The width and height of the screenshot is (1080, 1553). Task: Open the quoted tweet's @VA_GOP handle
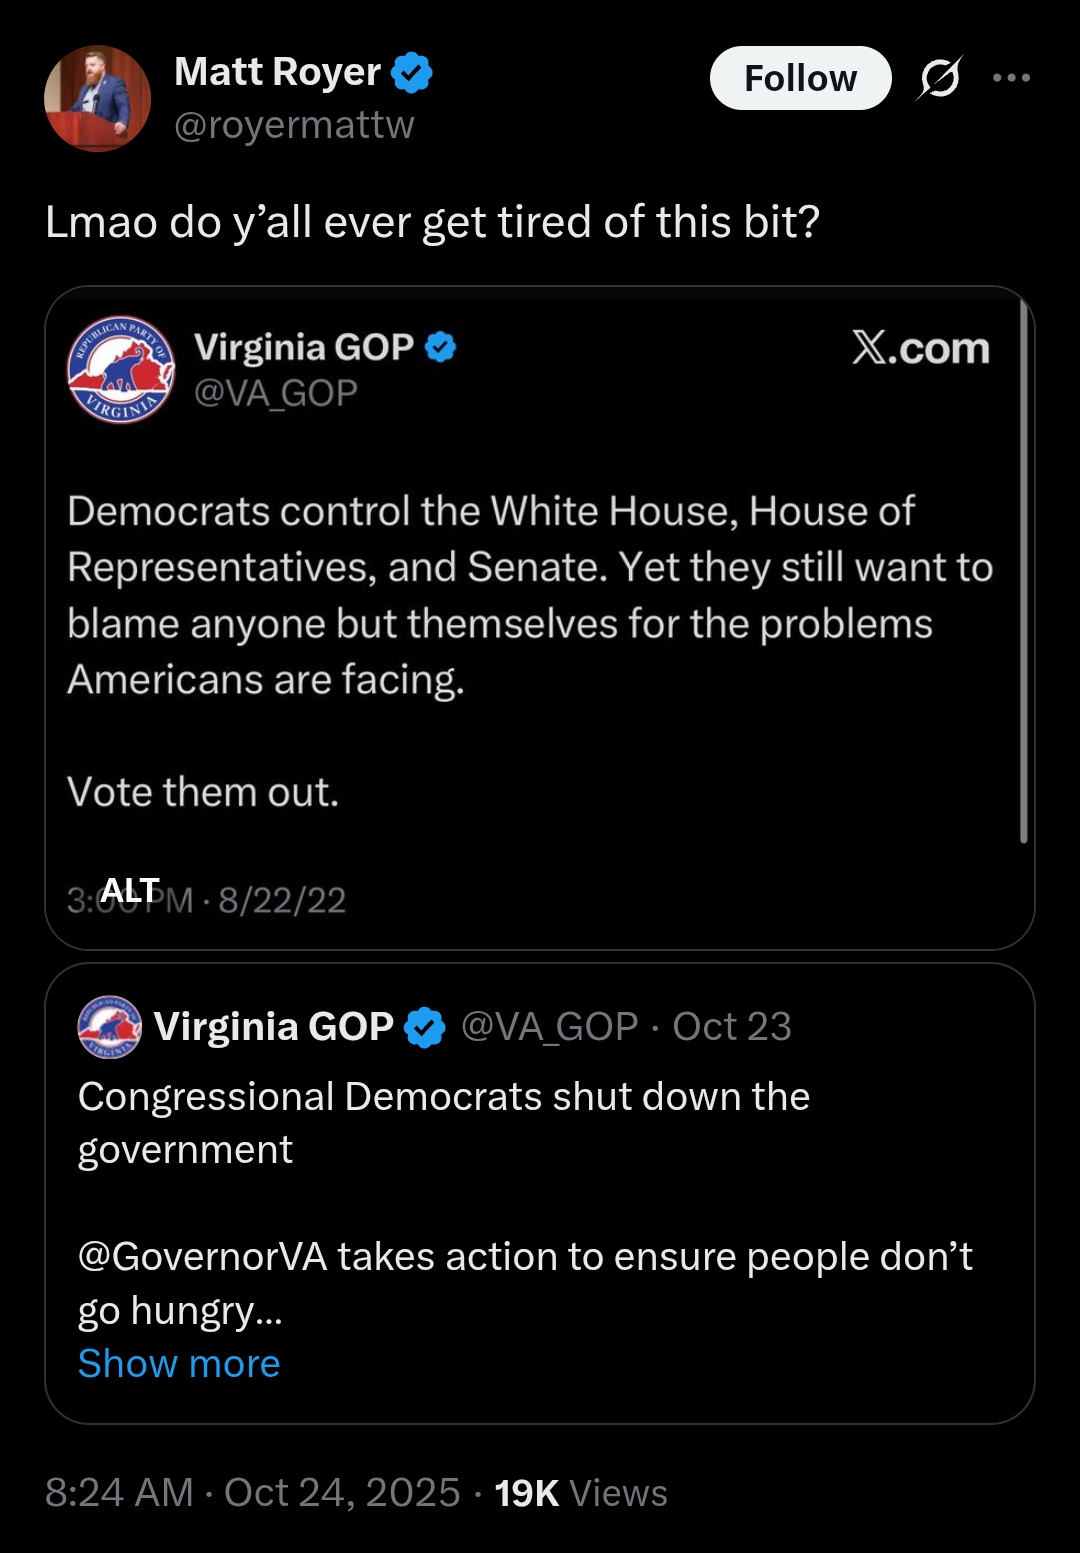pos(549,1027)
